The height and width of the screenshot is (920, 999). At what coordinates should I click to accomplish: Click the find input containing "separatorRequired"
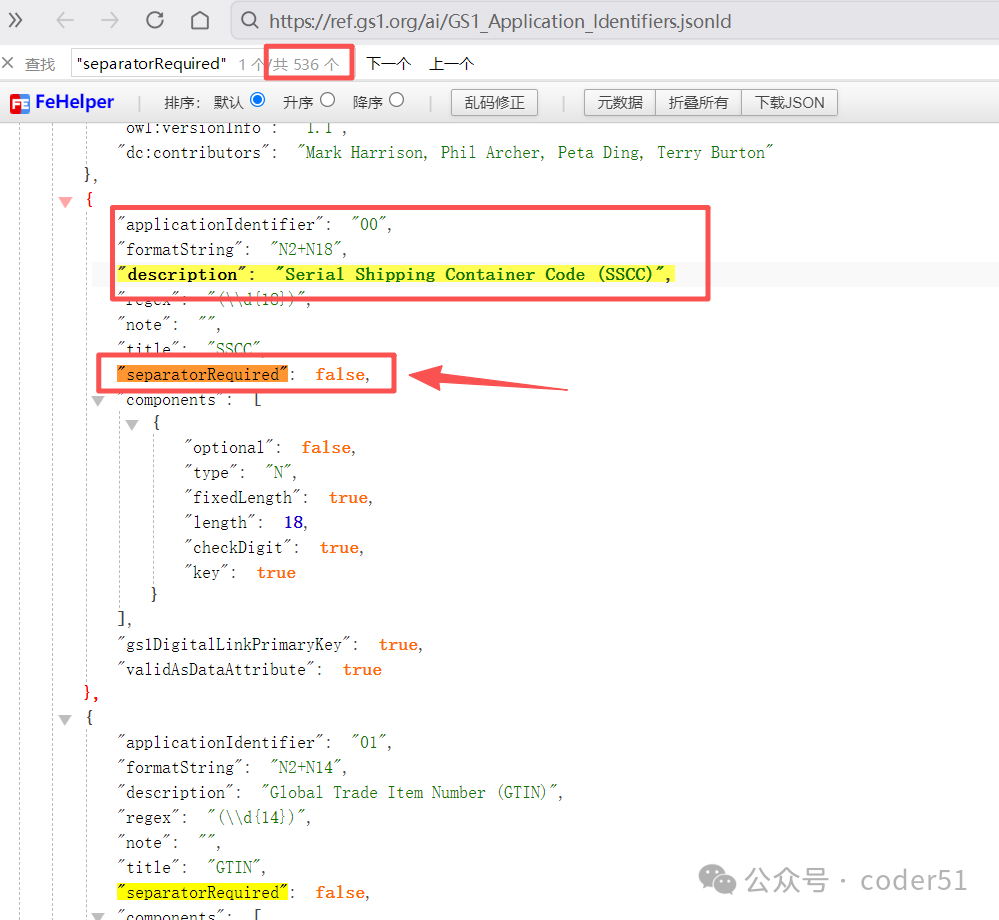click(x=152, y=64)
